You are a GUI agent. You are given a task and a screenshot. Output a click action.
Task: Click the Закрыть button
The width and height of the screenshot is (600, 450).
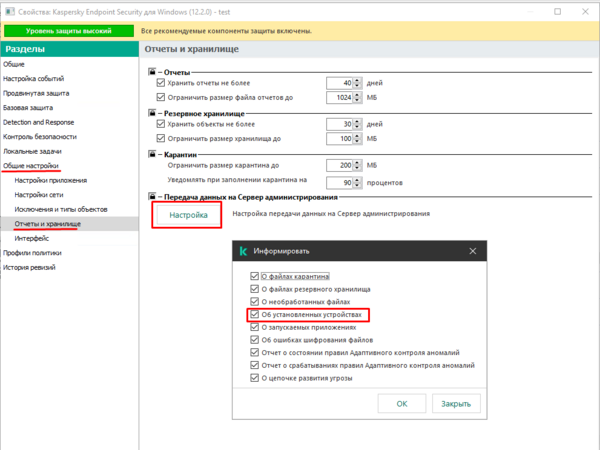(x=456, y=404)
